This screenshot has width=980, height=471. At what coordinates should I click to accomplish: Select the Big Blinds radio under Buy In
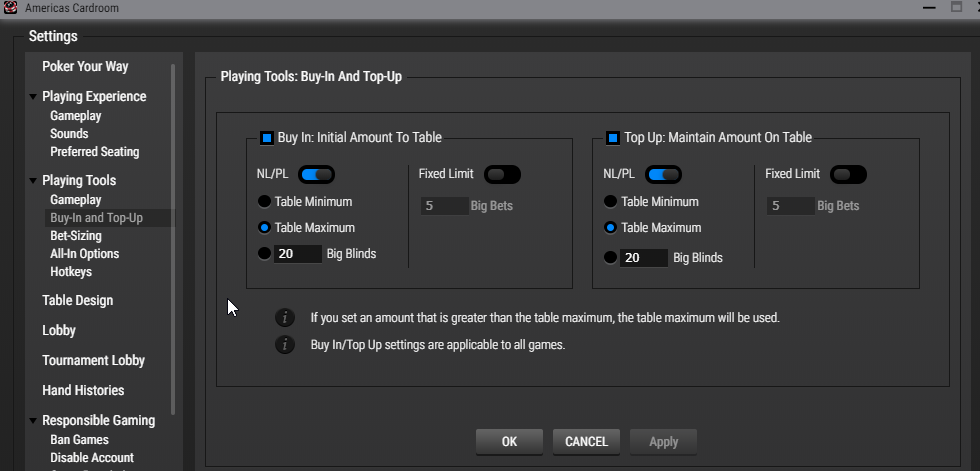click(x=264, y=254)
